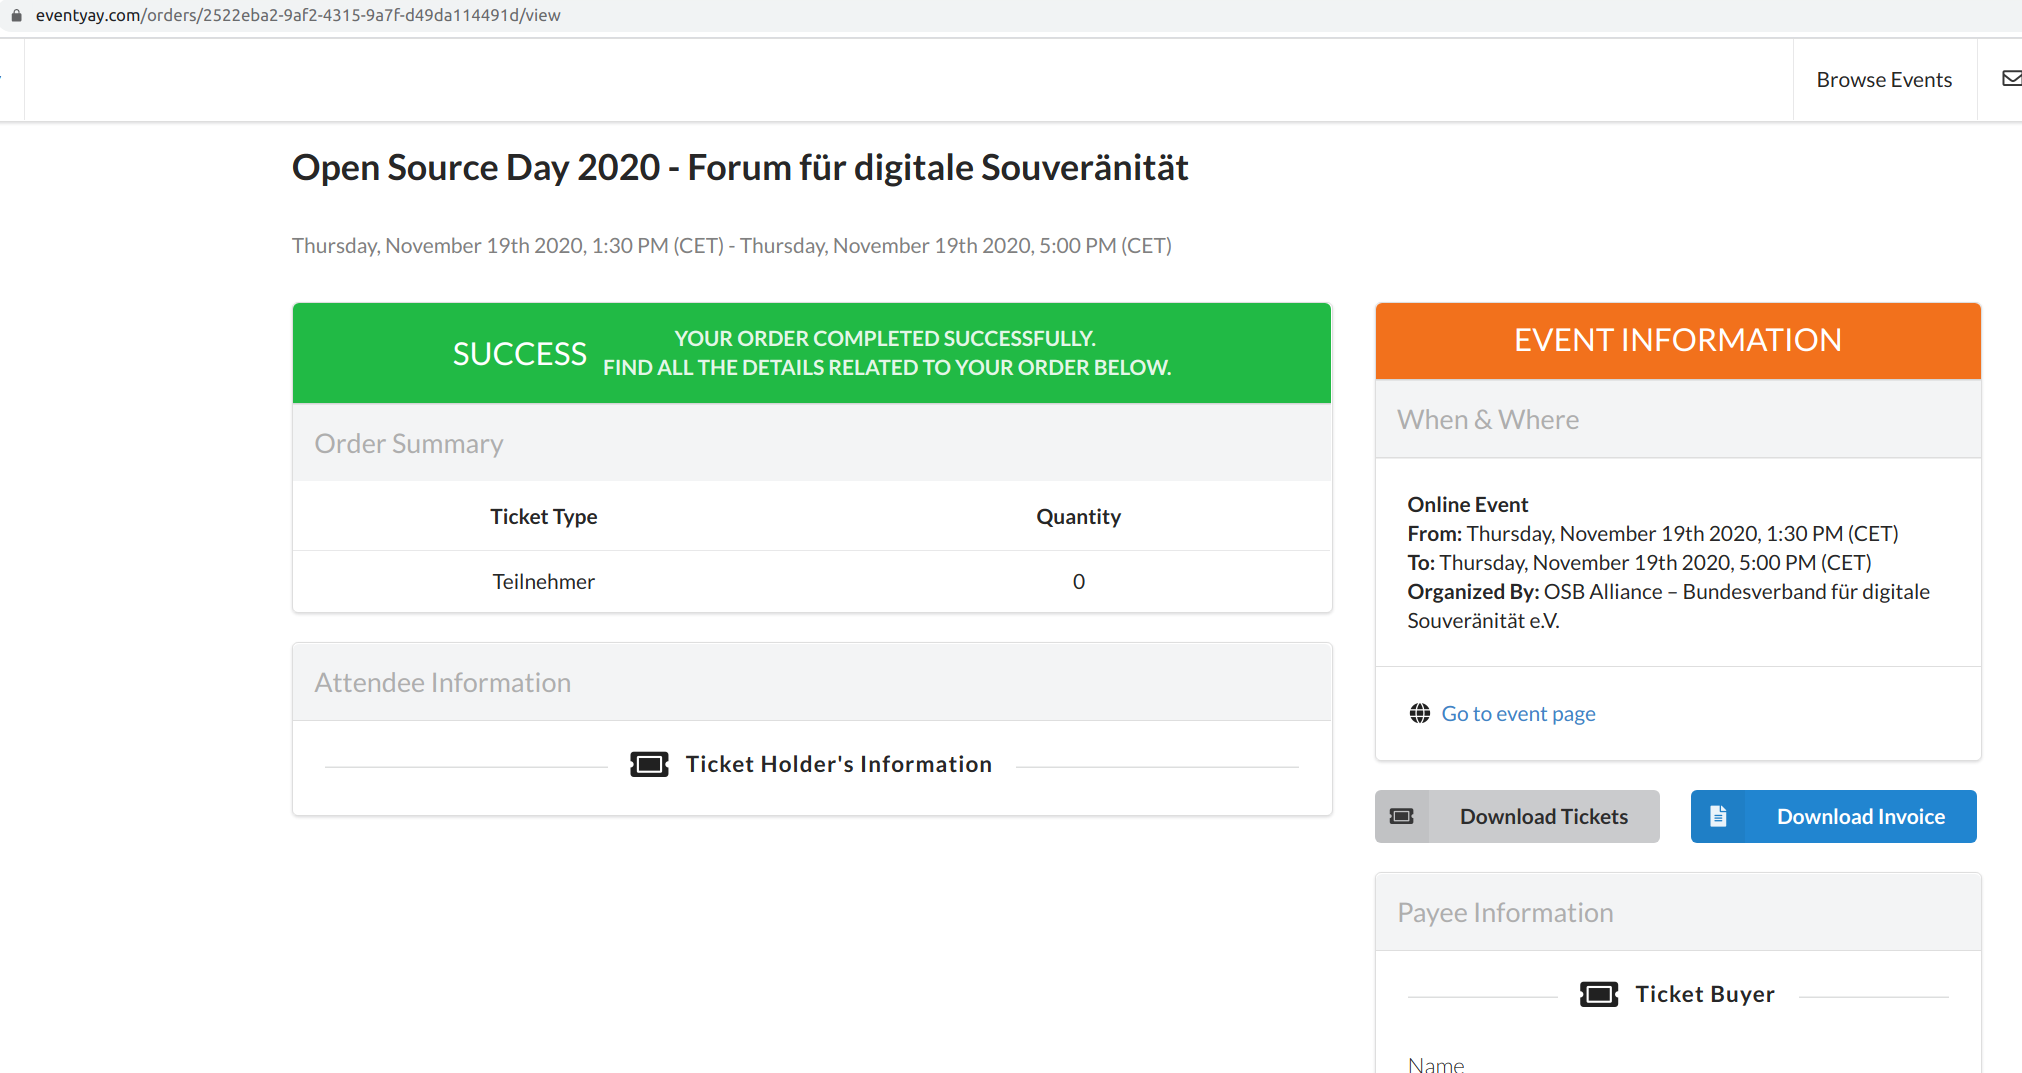Click the ticket icon on Download Tickets
2022x1073 pixels.
click(x=1402, y=816)
